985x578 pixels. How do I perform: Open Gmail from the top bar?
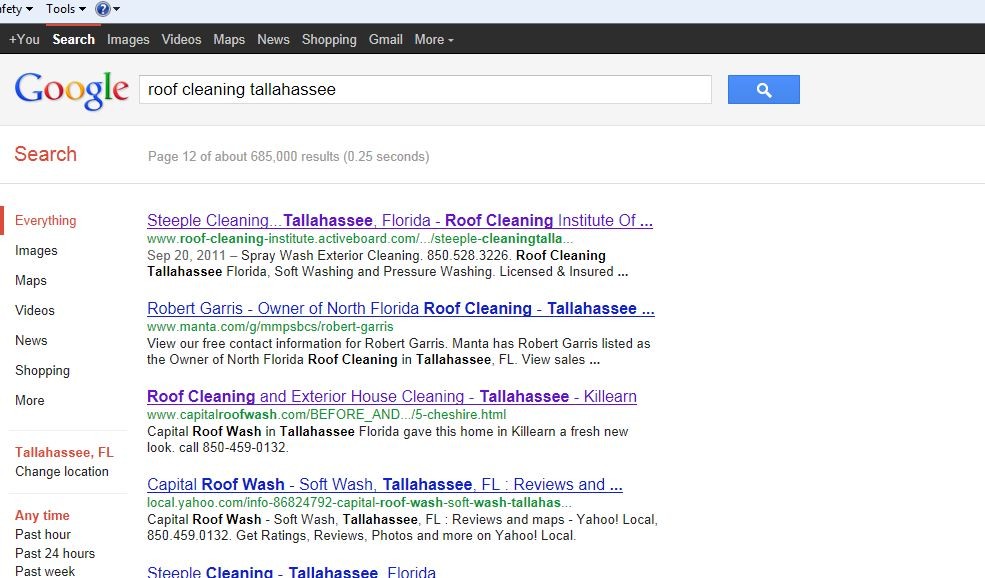coord(385,40)
